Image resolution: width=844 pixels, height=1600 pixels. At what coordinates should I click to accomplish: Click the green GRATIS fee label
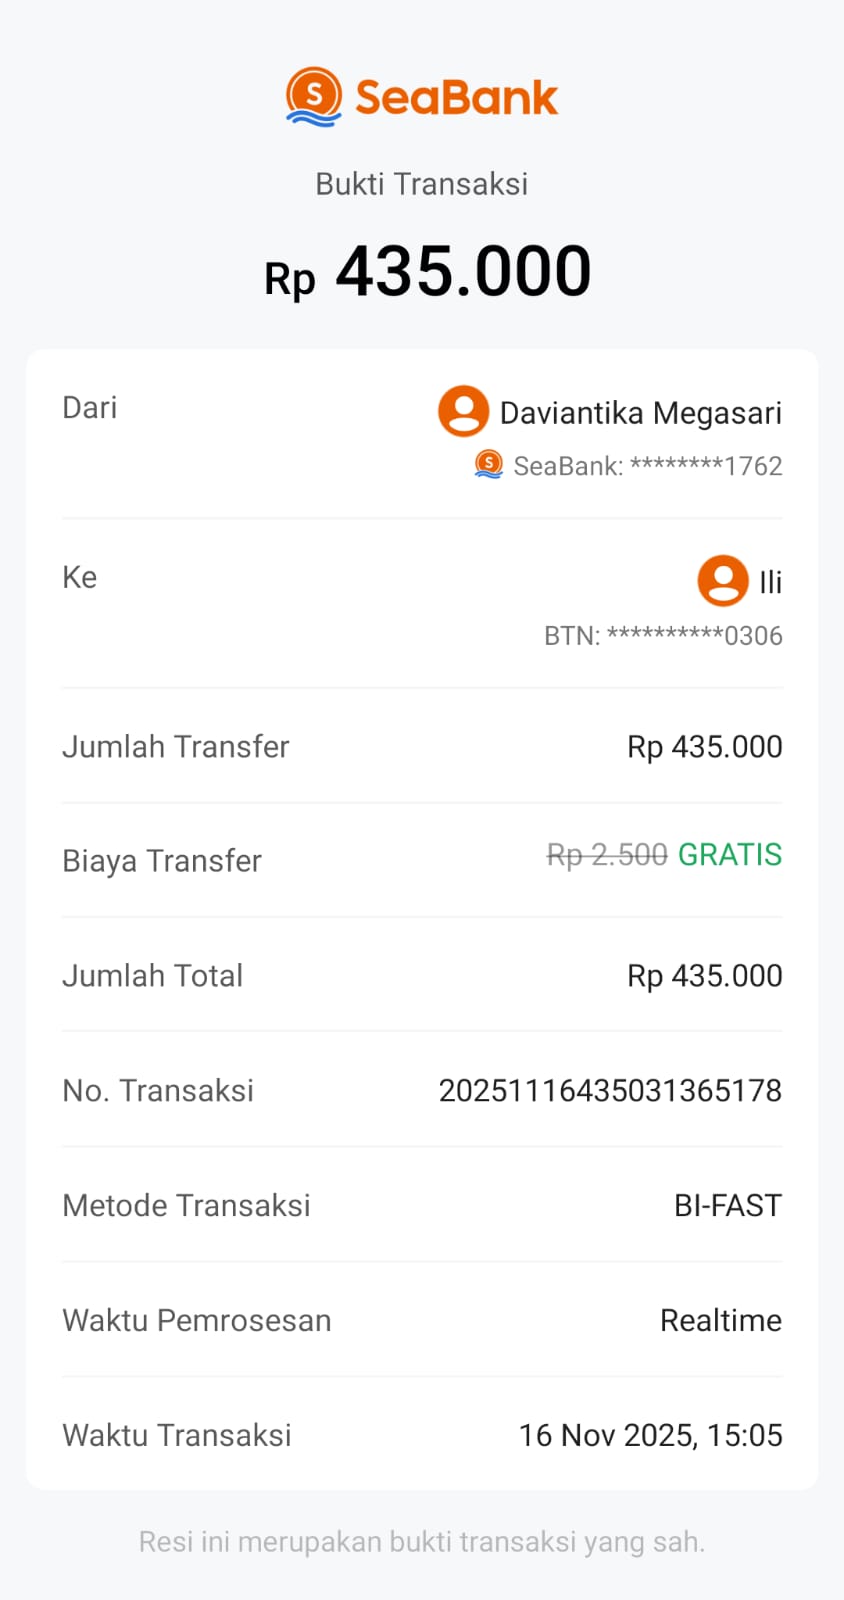pyautogui.click(x=730, y=855)
